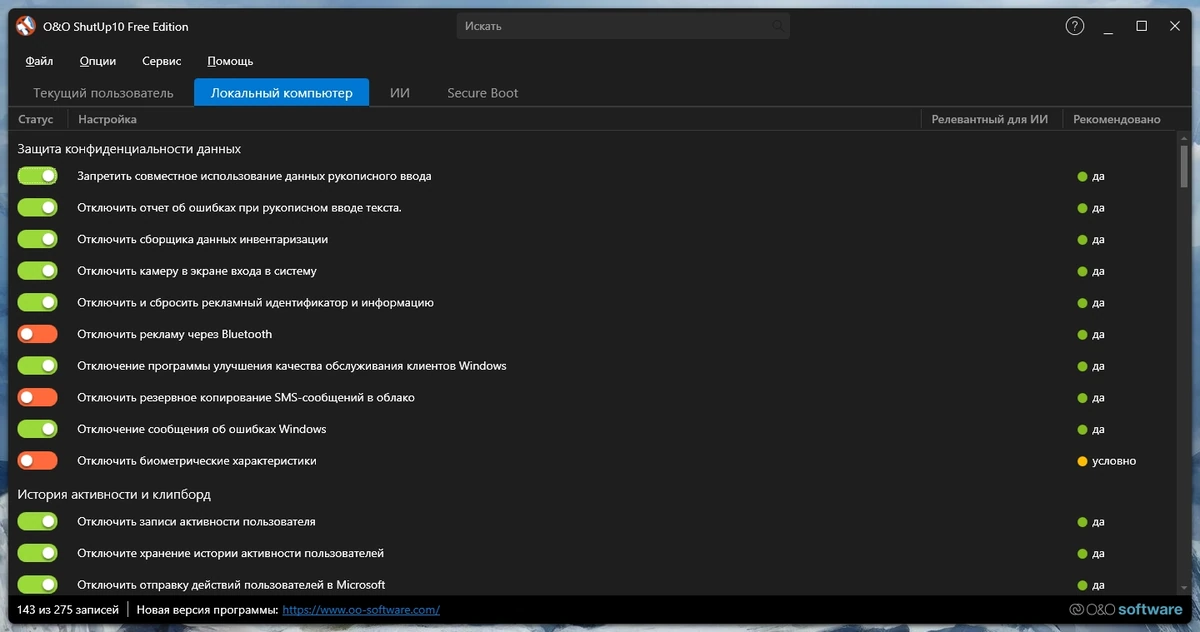Click 'Новая версия программы:' status text
The height and width of the screenshot is (632, 1200).
[x=207, y=609]
